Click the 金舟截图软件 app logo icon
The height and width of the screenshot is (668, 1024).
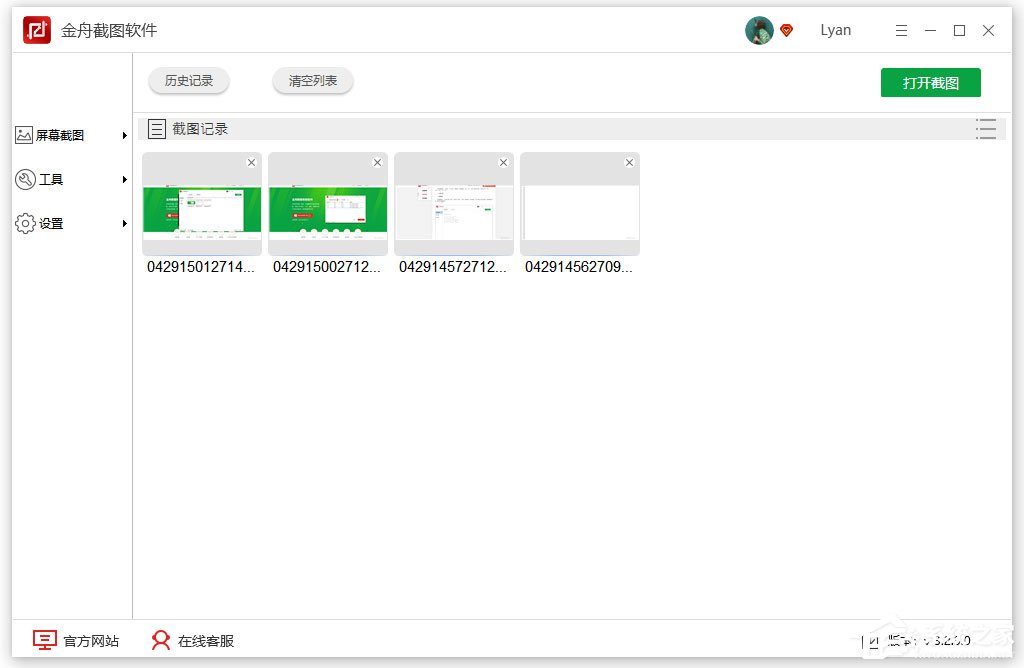[x=38, y=30]
